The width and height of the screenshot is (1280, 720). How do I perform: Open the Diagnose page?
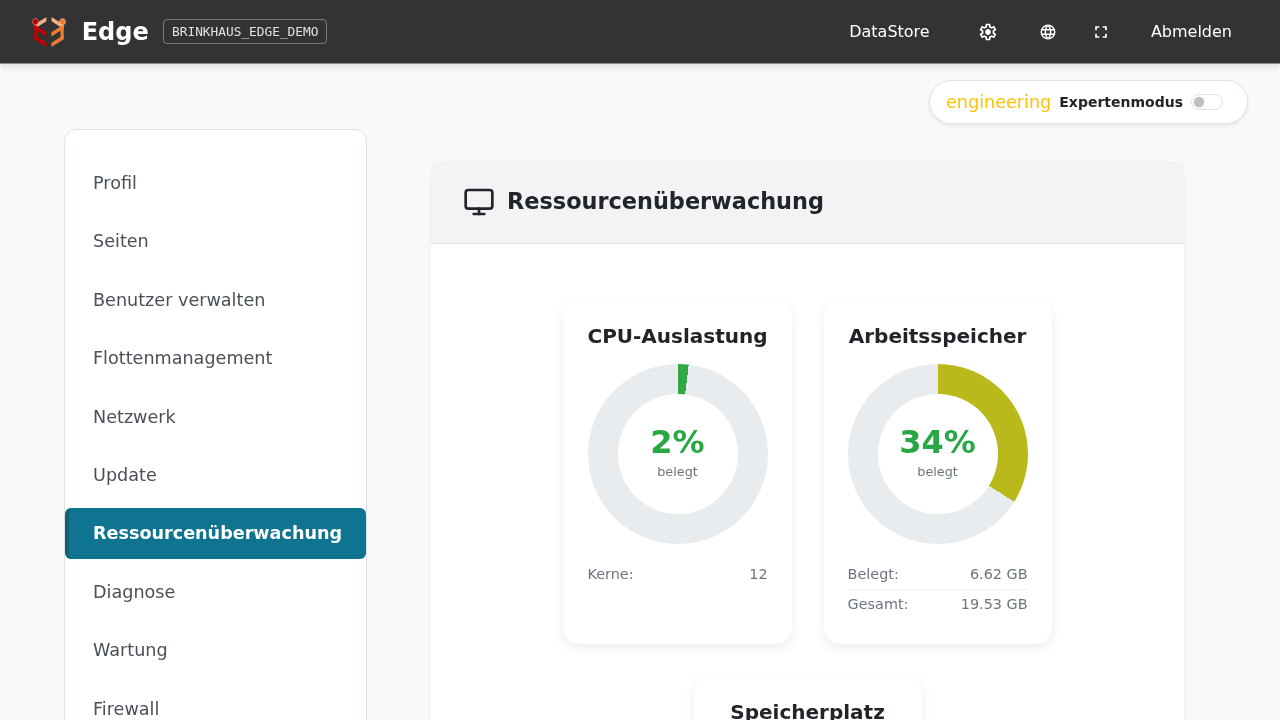pyautogui.click(x=215, y=592)
